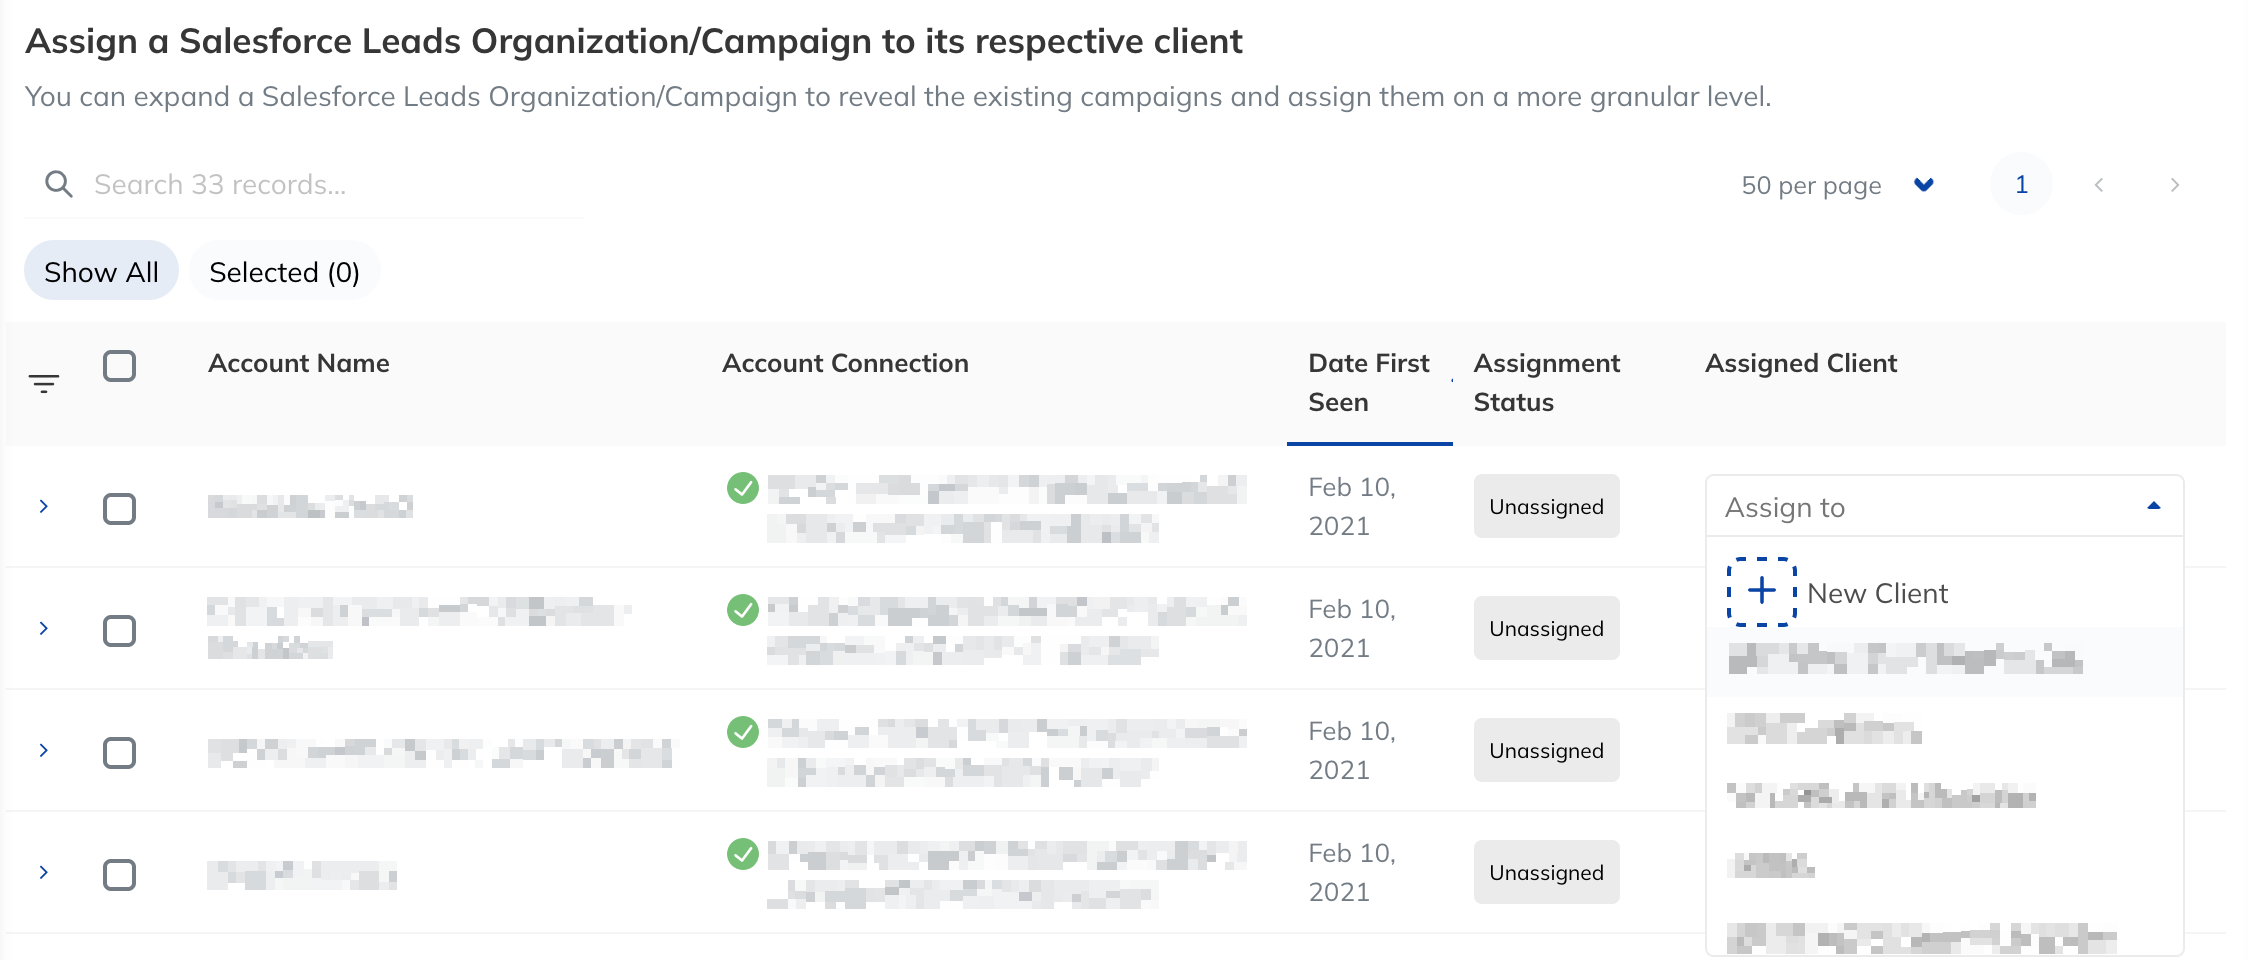This screenshot has height=960, width=2248.
Task: Expand the third account row
Action: (x=44, y=750)
